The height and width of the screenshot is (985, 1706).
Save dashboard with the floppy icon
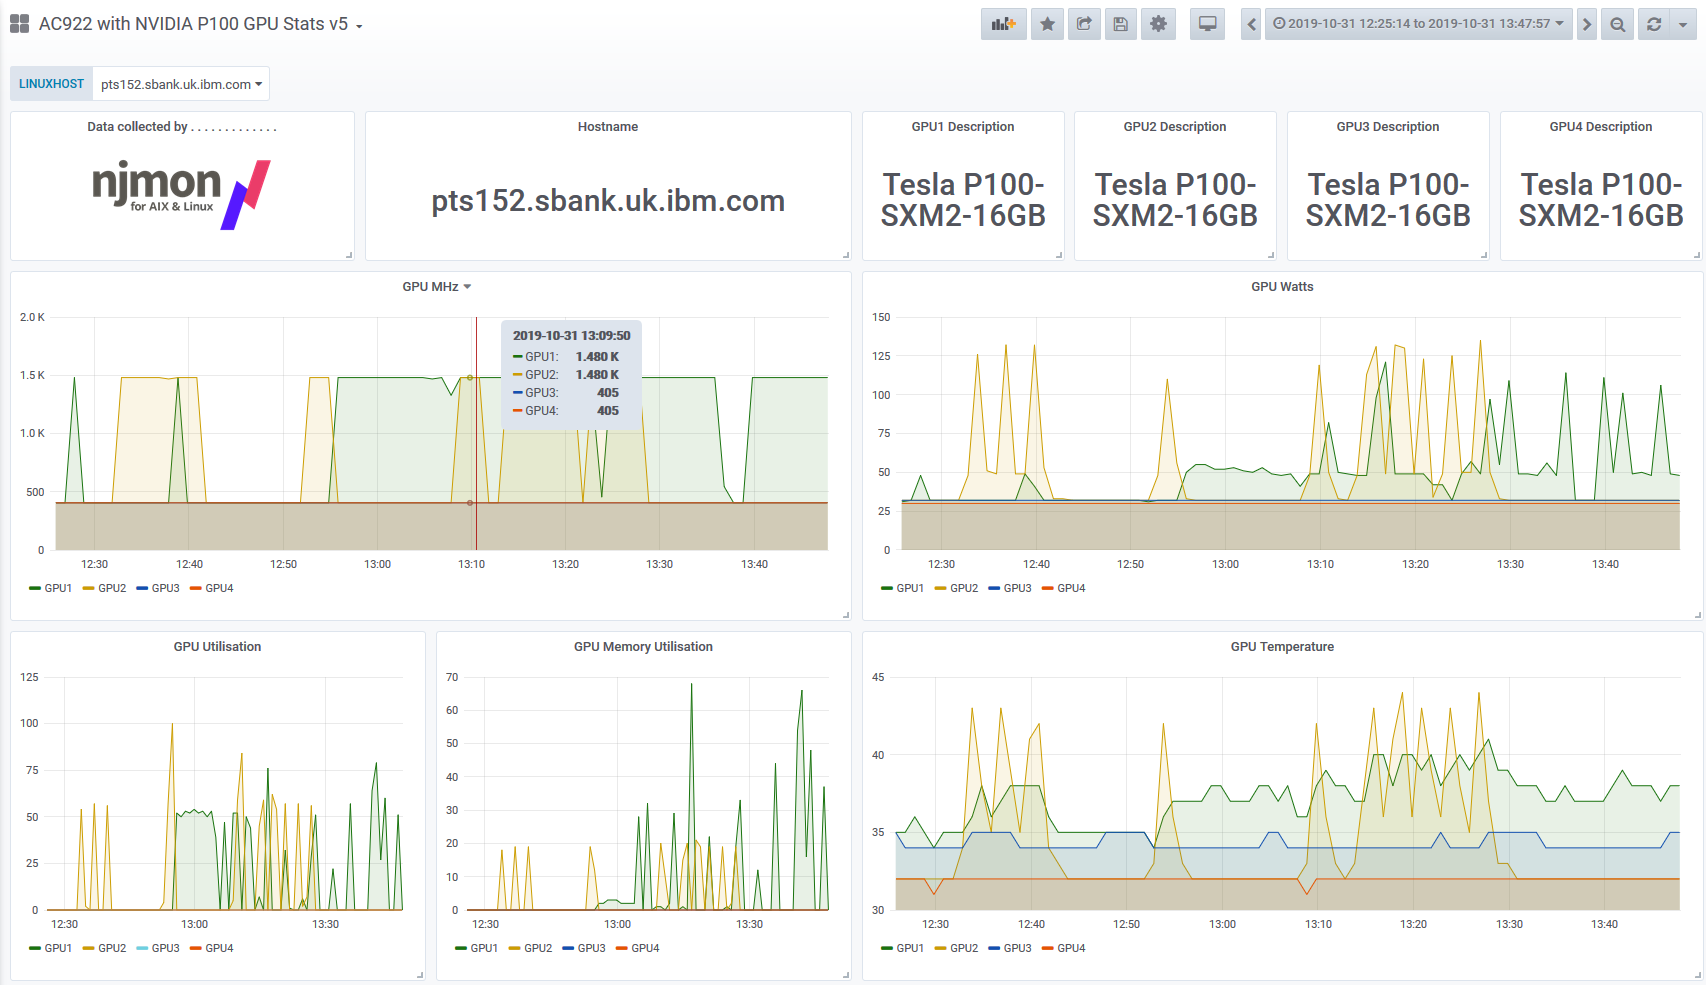click(x=1121, y=24)
